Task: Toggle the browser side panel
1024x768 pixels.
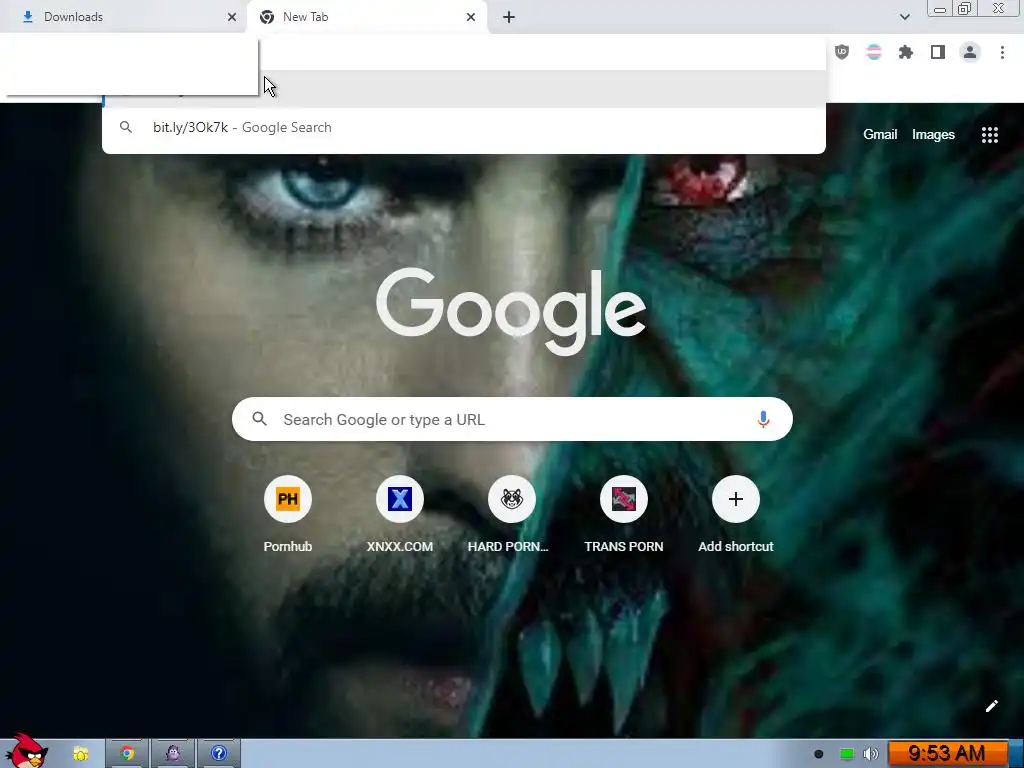Action: (x=938, y=52)
